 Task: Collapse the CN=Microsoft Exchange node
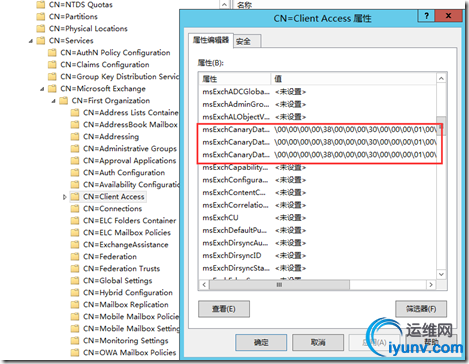(x=42, y=89)
